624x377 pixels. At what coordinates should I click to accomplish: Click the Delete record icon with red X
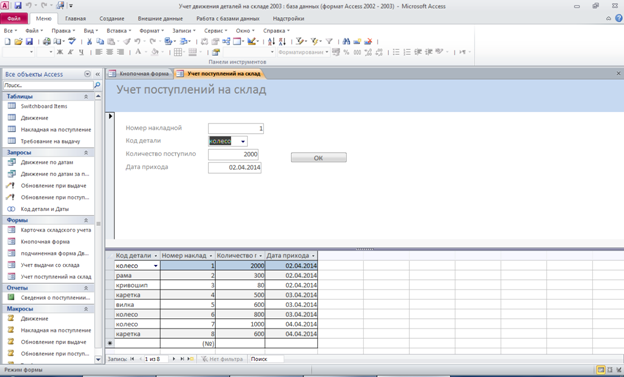pyautogui.click(x=368, y=41)
